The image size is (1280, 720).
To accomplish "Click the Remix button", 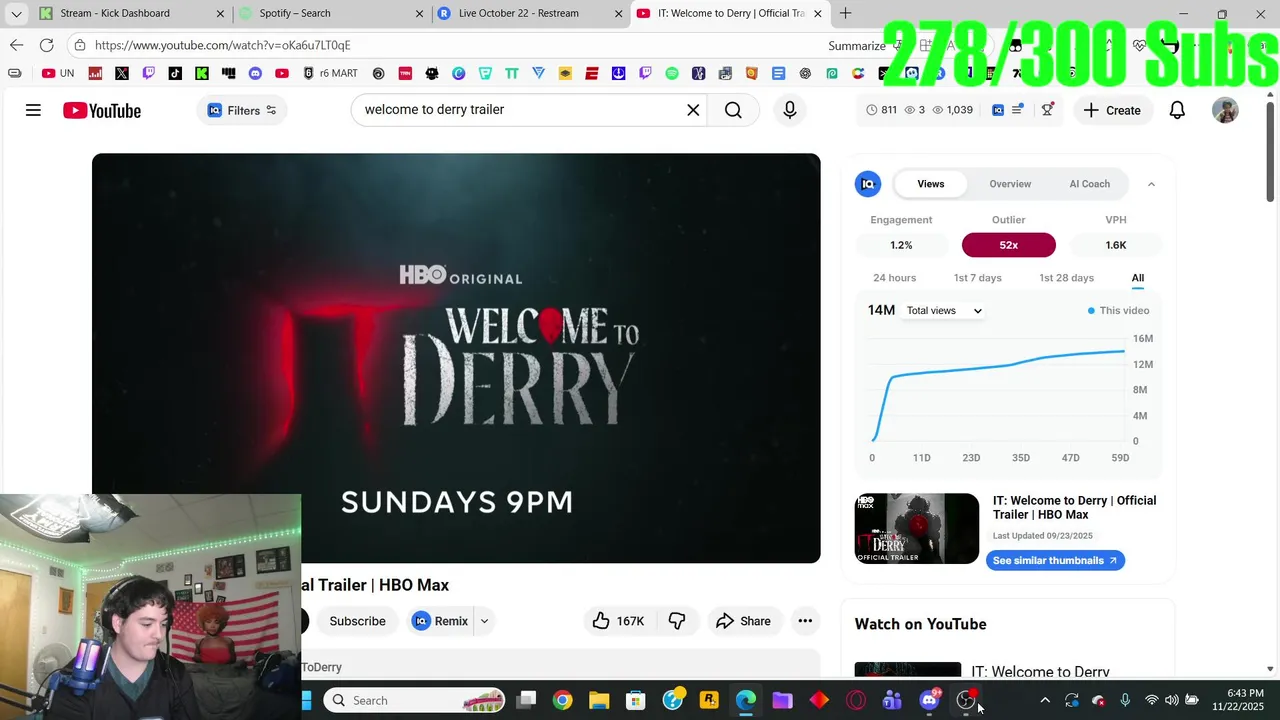I will (440, 621).
